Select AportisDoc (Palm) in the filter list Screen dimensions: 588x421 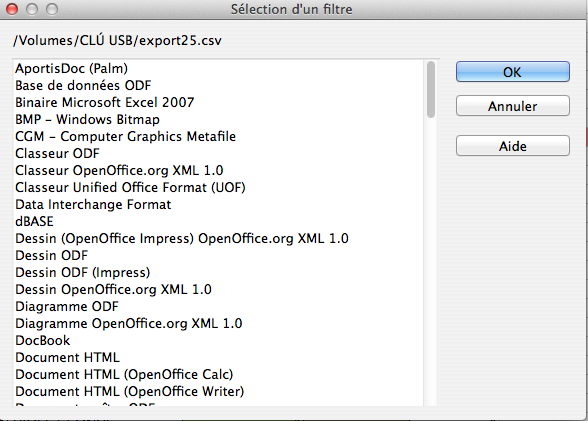[x=71, y=69]
